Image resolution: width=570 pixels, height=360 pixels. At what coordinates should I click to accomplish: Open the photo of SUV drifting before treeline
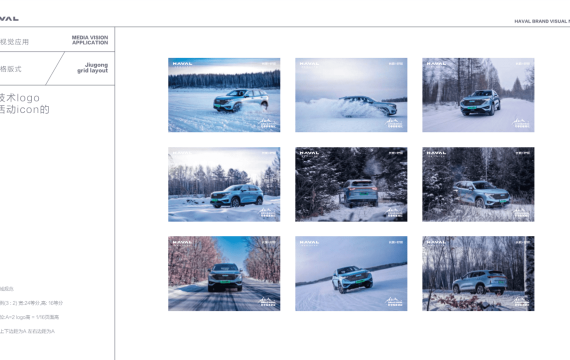(x=224, y=95)
